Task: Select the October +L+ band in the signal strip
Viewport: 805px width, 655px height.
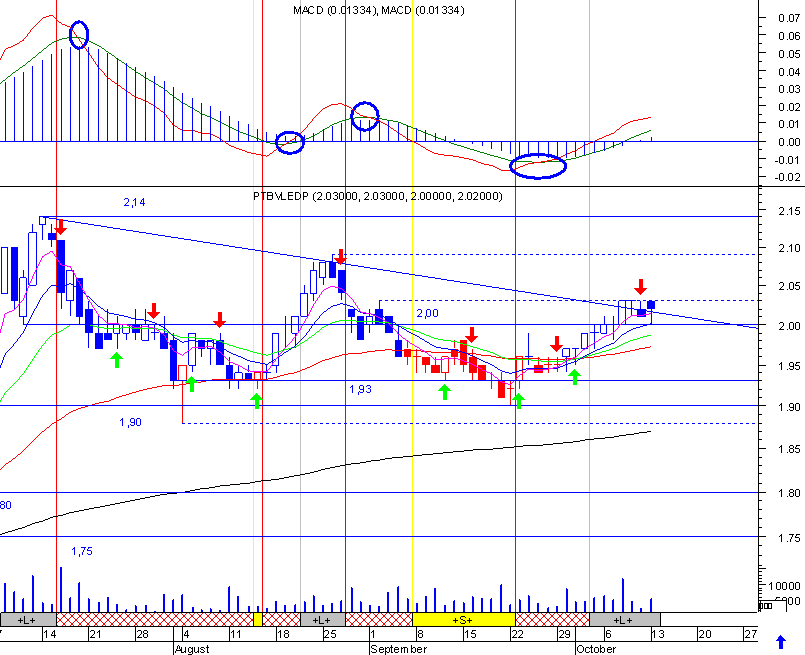Action: pos(625,620)
